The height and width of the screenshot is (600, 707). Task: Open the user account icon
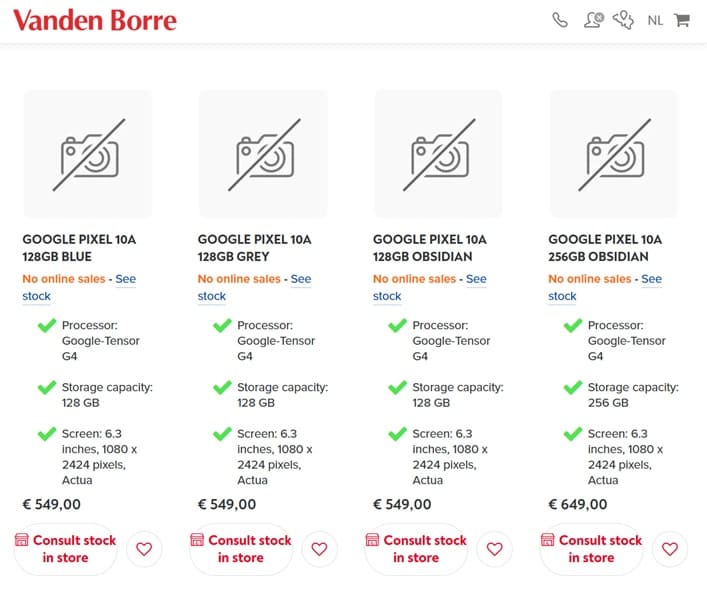click(x=594, y=21)
